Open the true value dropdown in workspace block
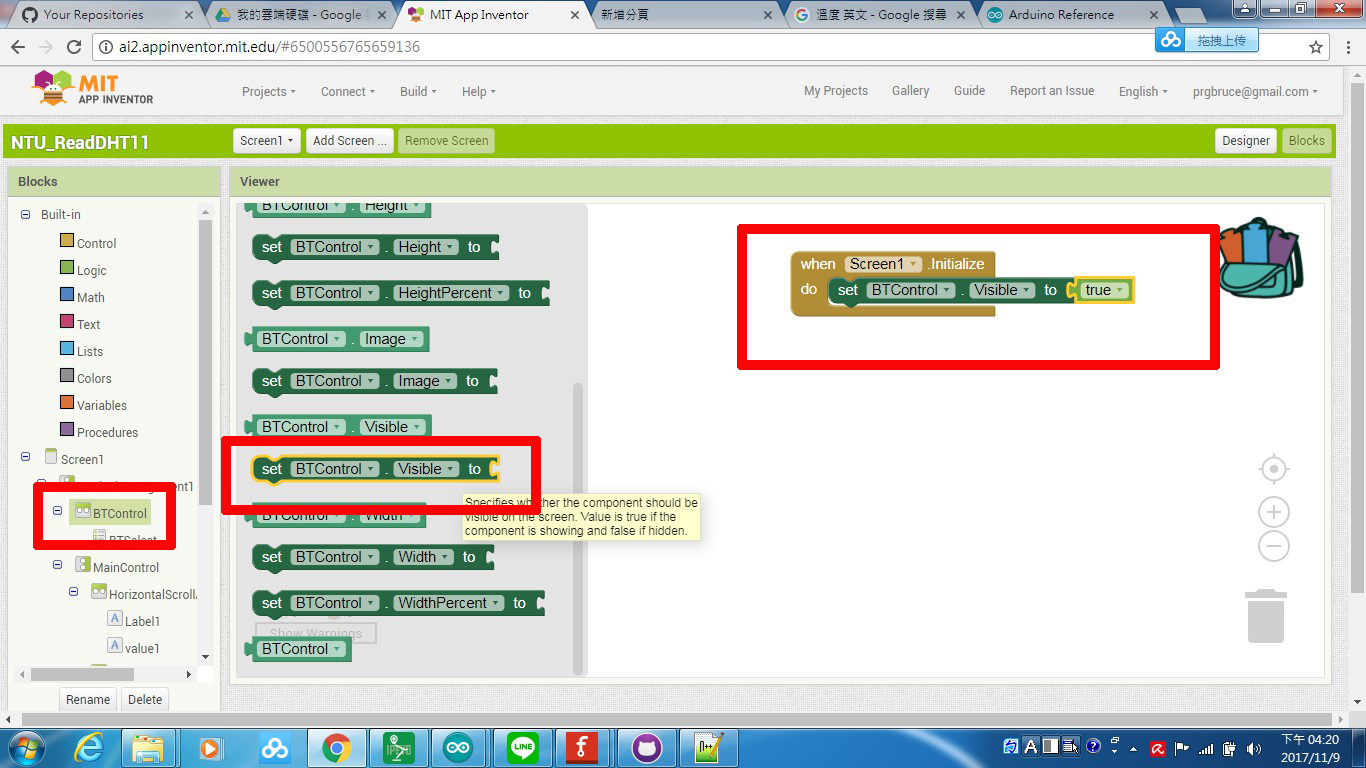 click(1105, 290)
